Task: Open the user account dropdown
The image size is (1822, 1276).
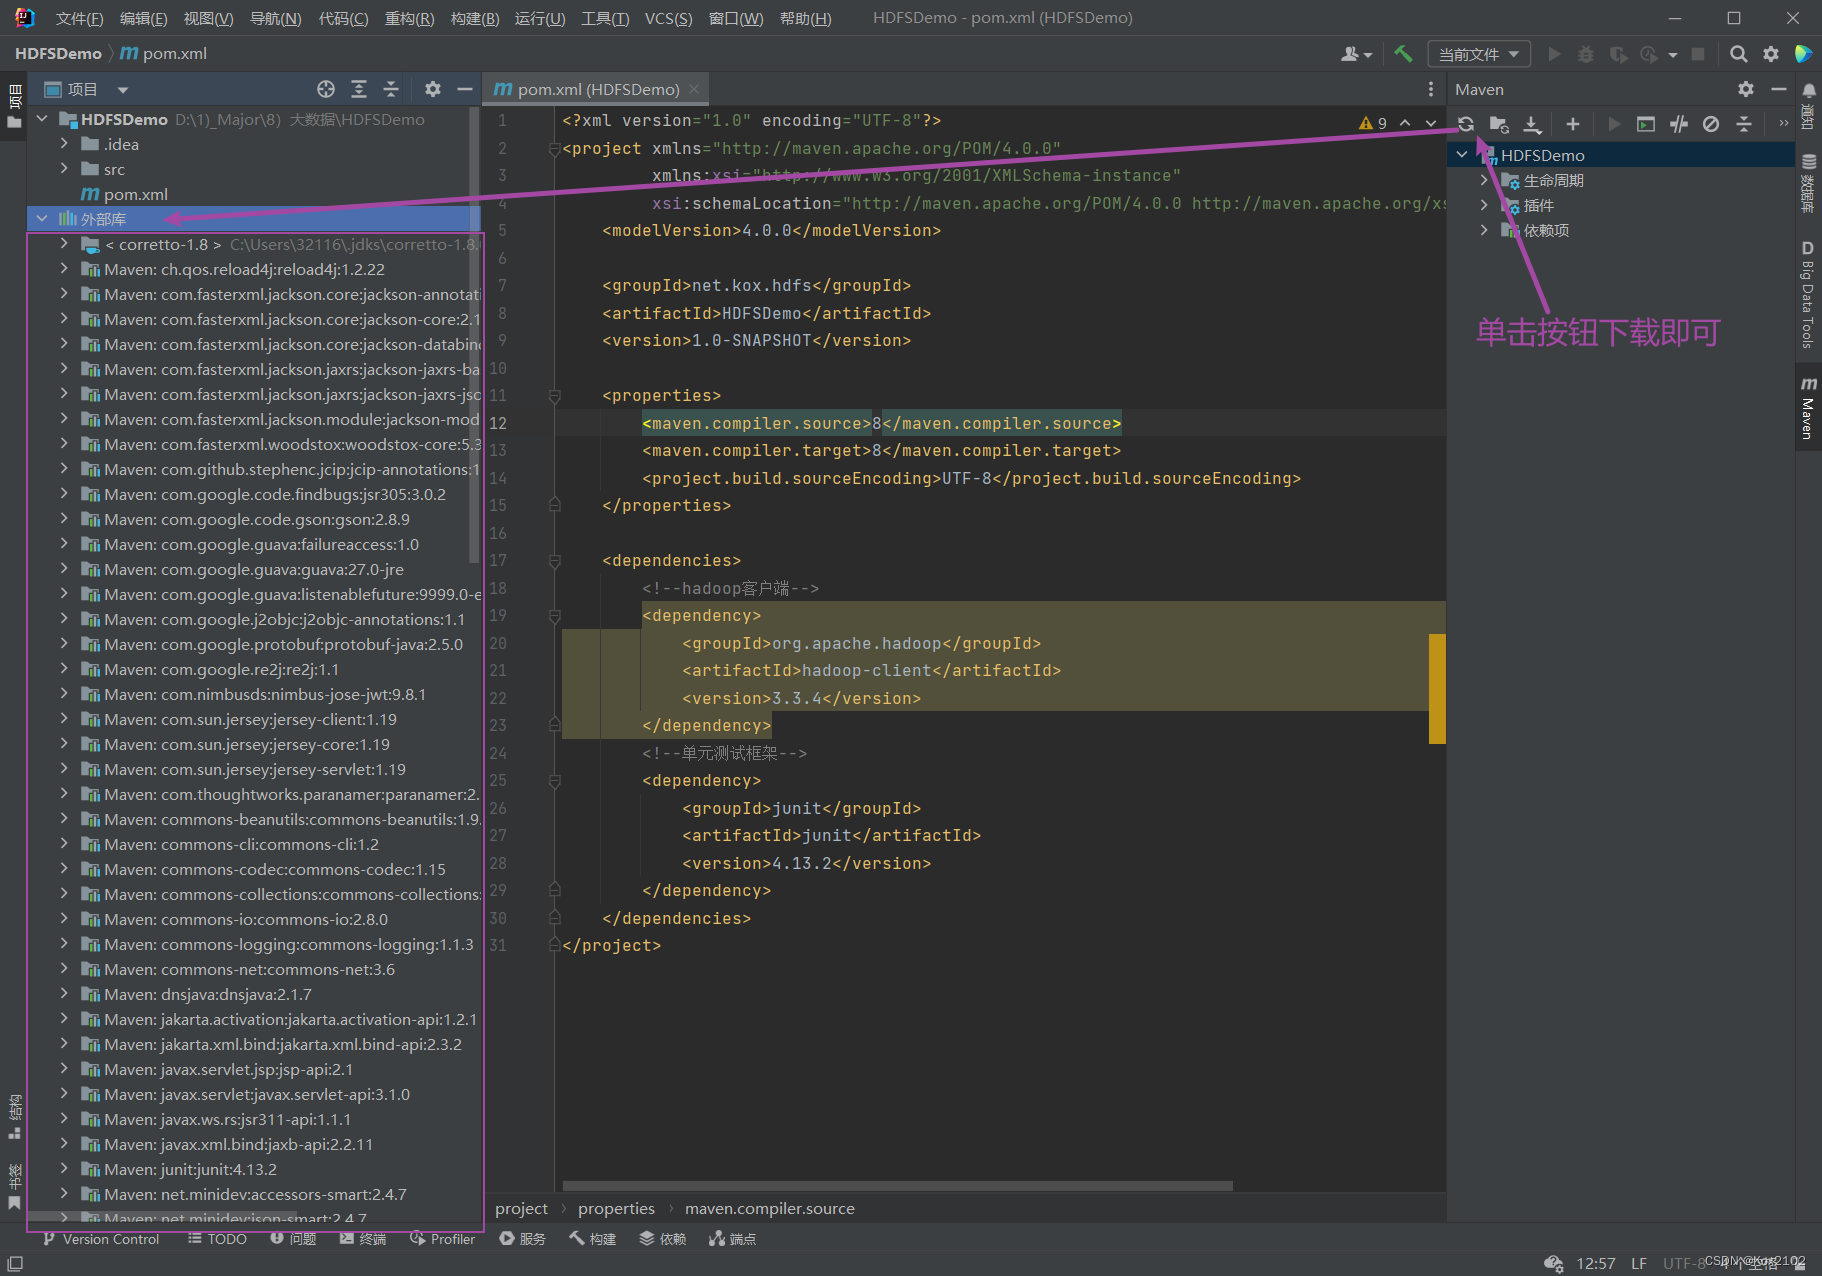Action: pyautogui.click(x=1356, y=54)
